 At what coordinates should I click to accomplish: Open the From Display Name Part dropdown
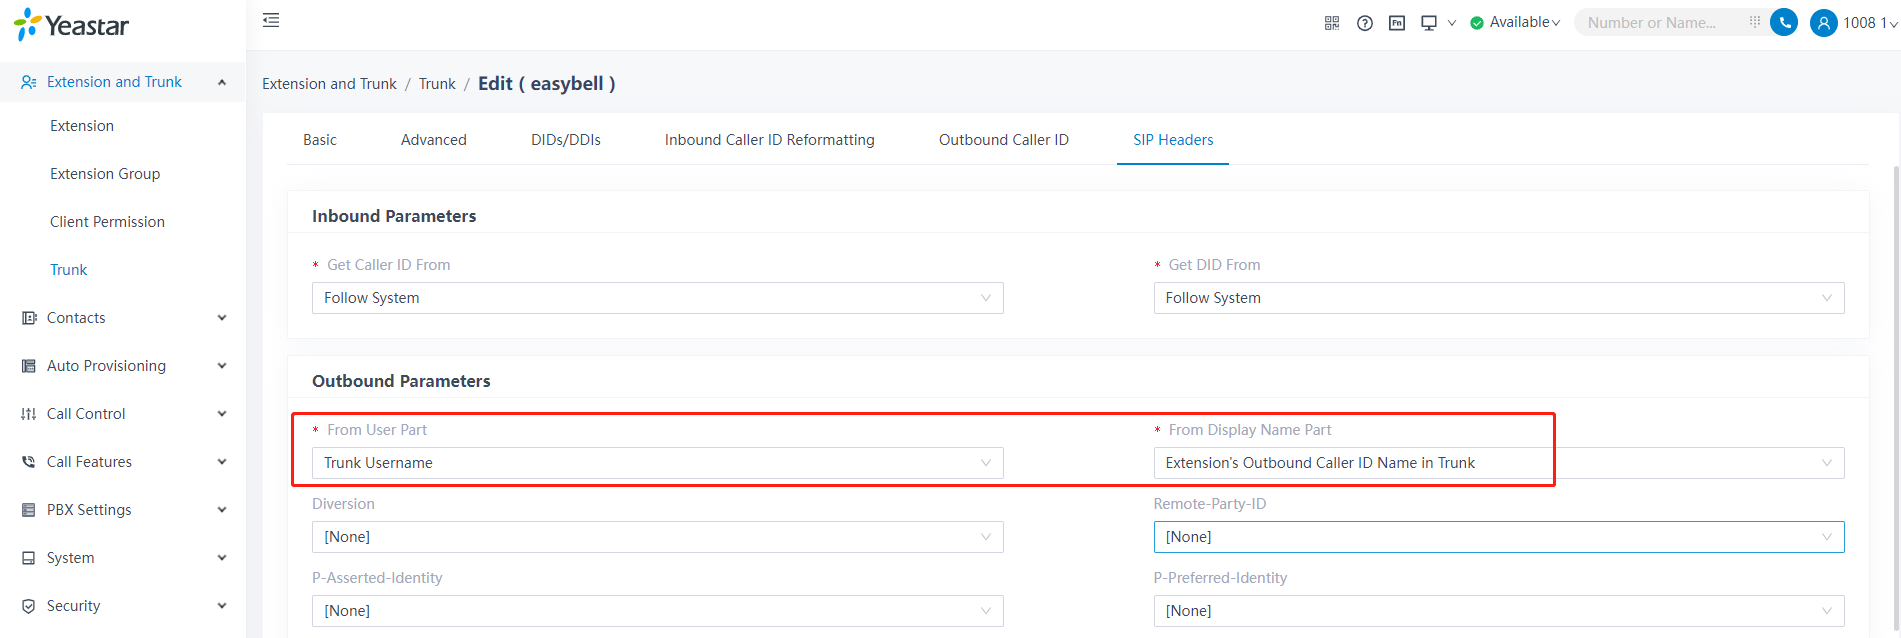pyautogui.click(x=1499, y=463)
